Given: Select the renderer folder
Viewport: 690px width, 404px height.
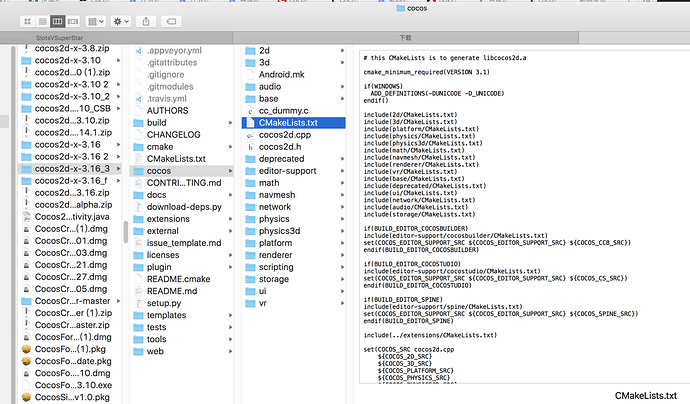Looking at the screenshot, I should [x=294, y=255].
